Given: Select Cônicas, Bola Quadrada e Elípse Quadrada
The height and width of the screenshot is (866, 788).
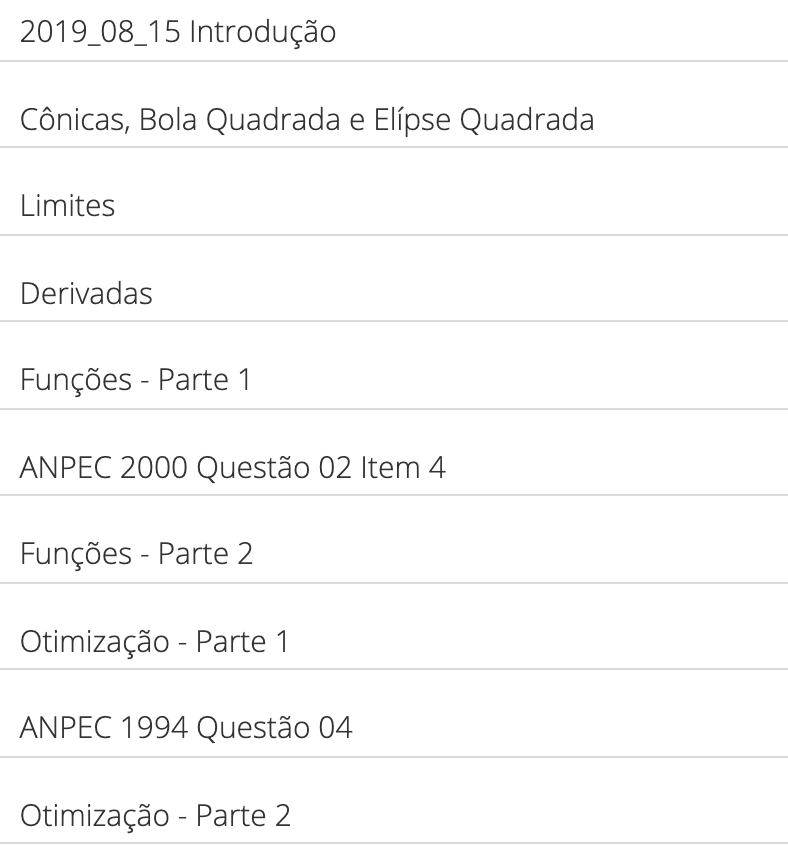Looking at the screenshot, I should click(394, 119).
